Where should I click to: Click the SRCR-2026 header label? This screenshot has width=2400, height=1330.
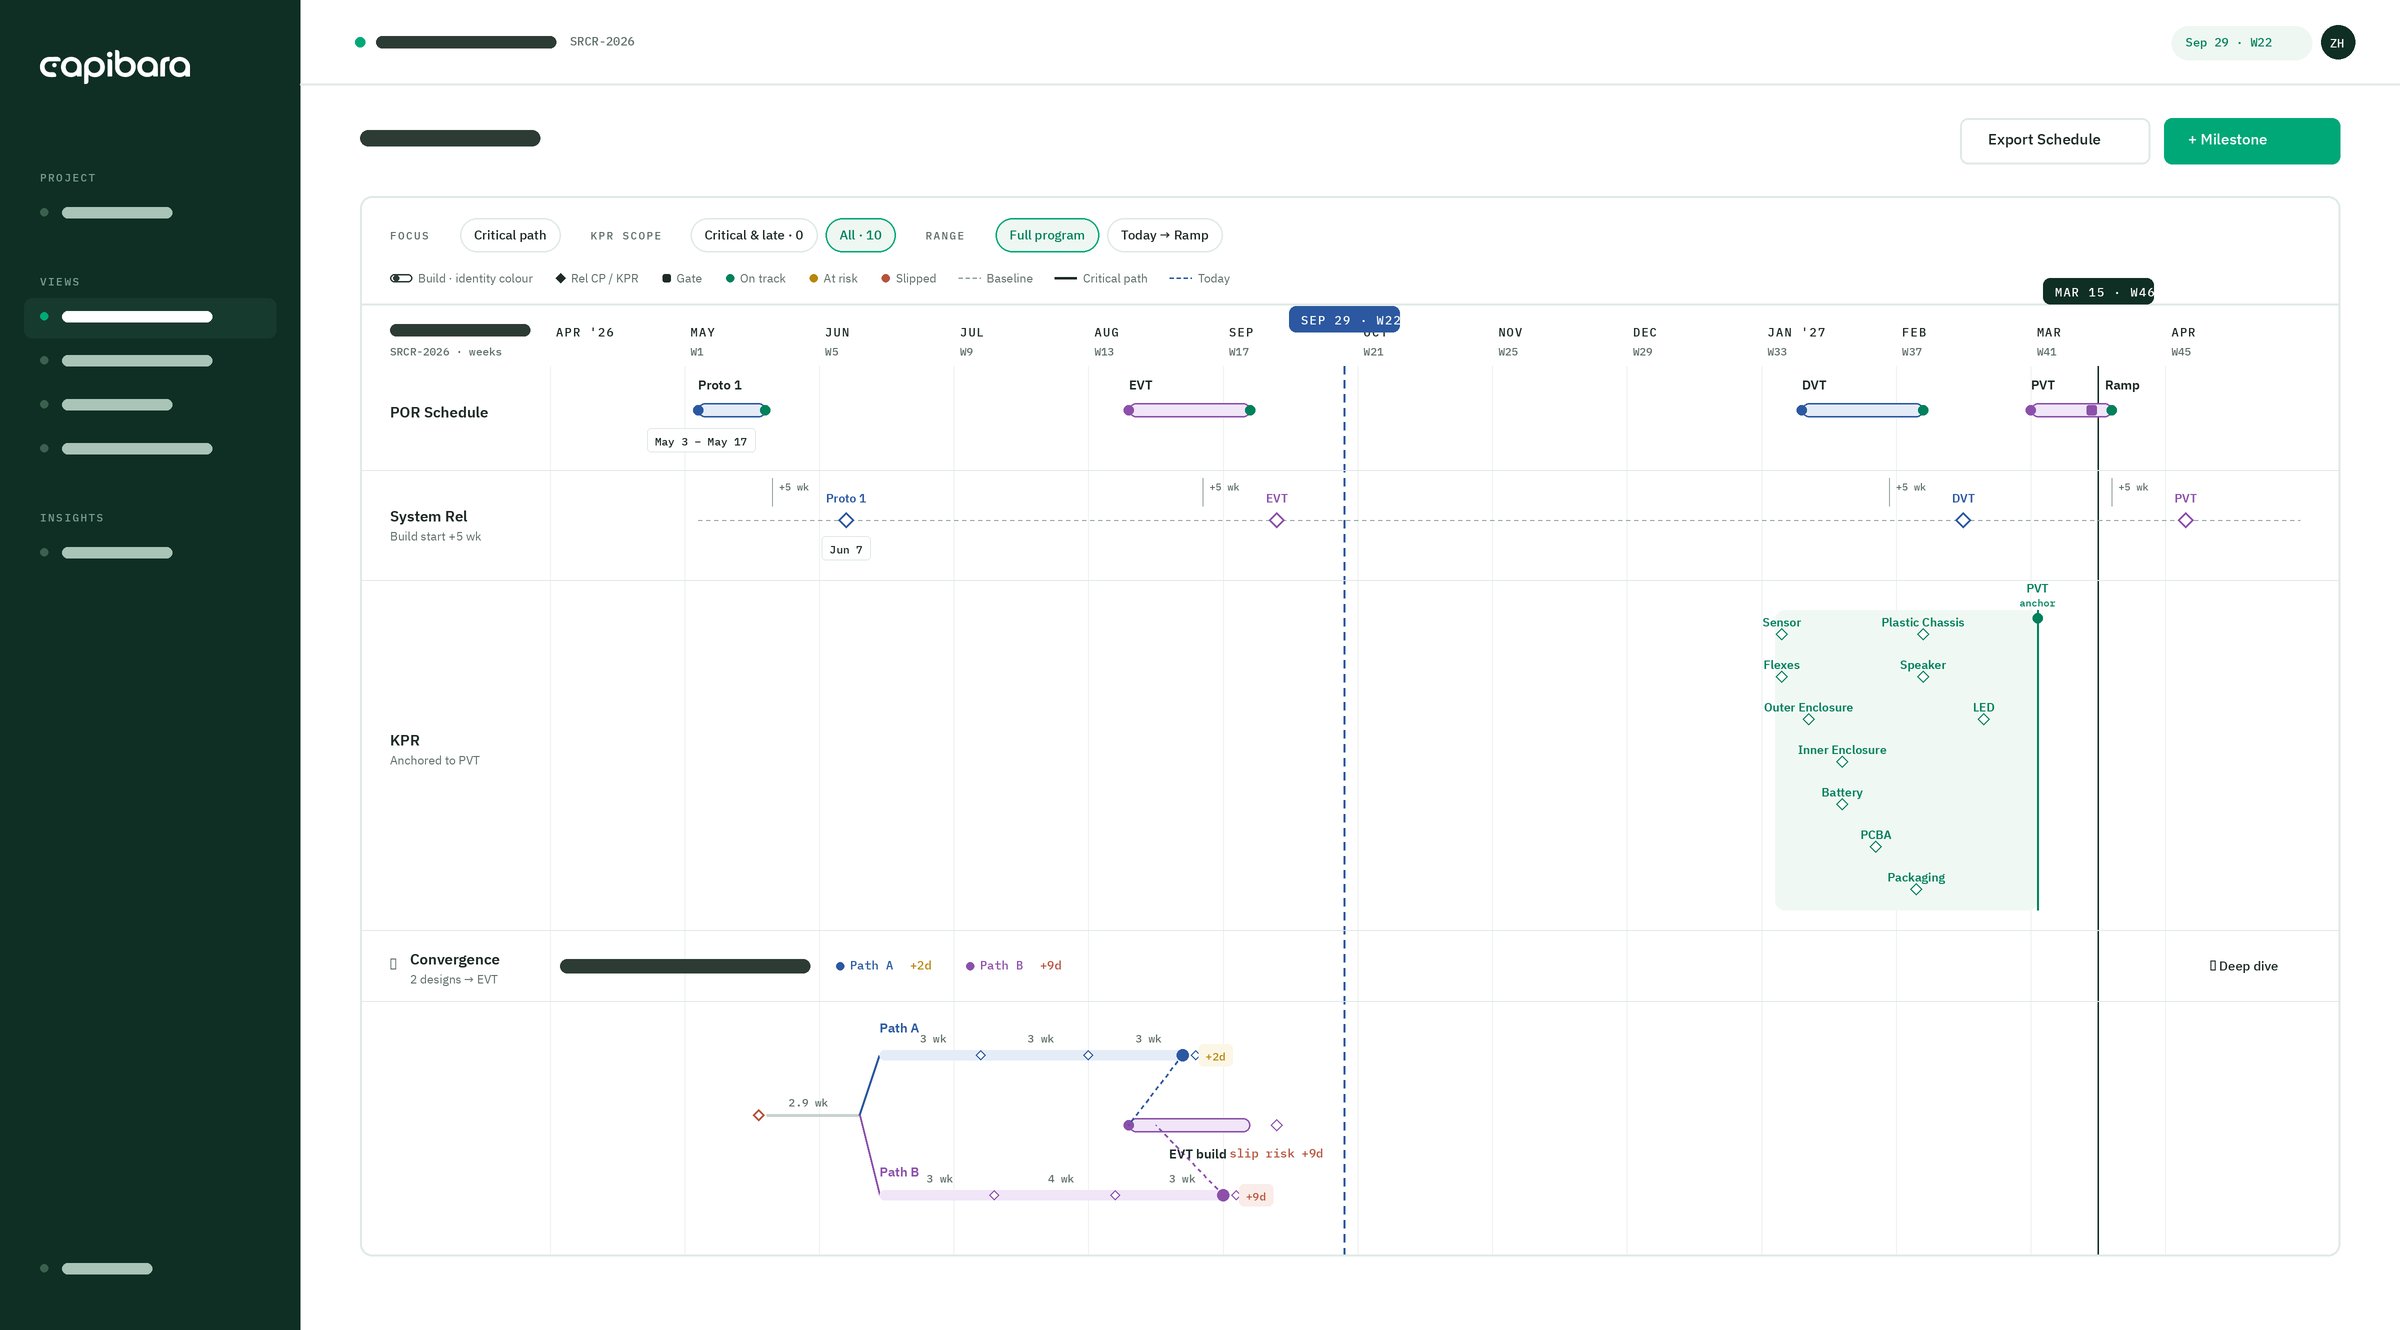[x=602, y=42]
